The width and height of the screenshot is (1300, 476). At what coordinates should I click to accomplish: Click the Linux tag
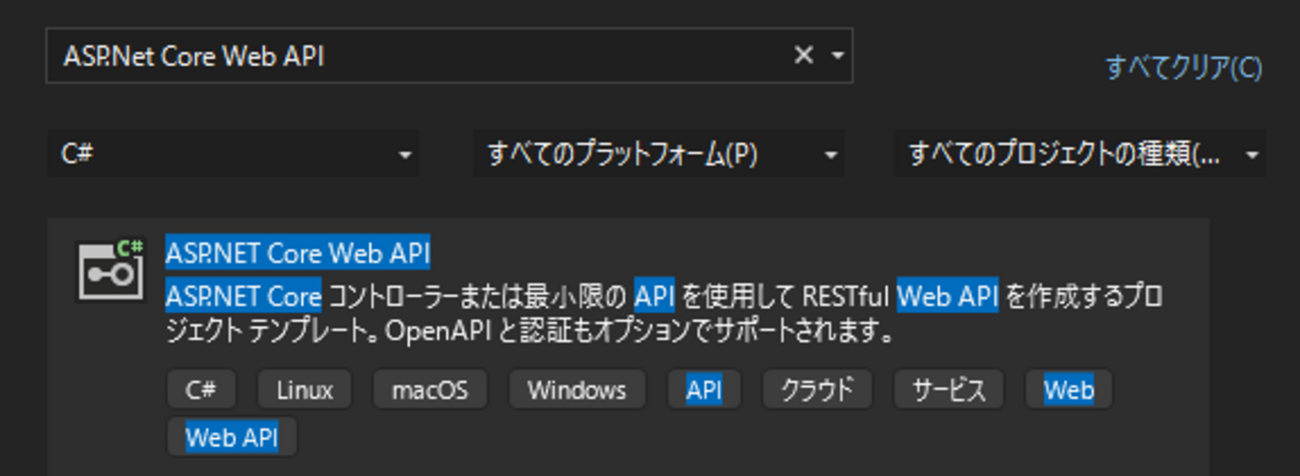click(x=305, y=389)
